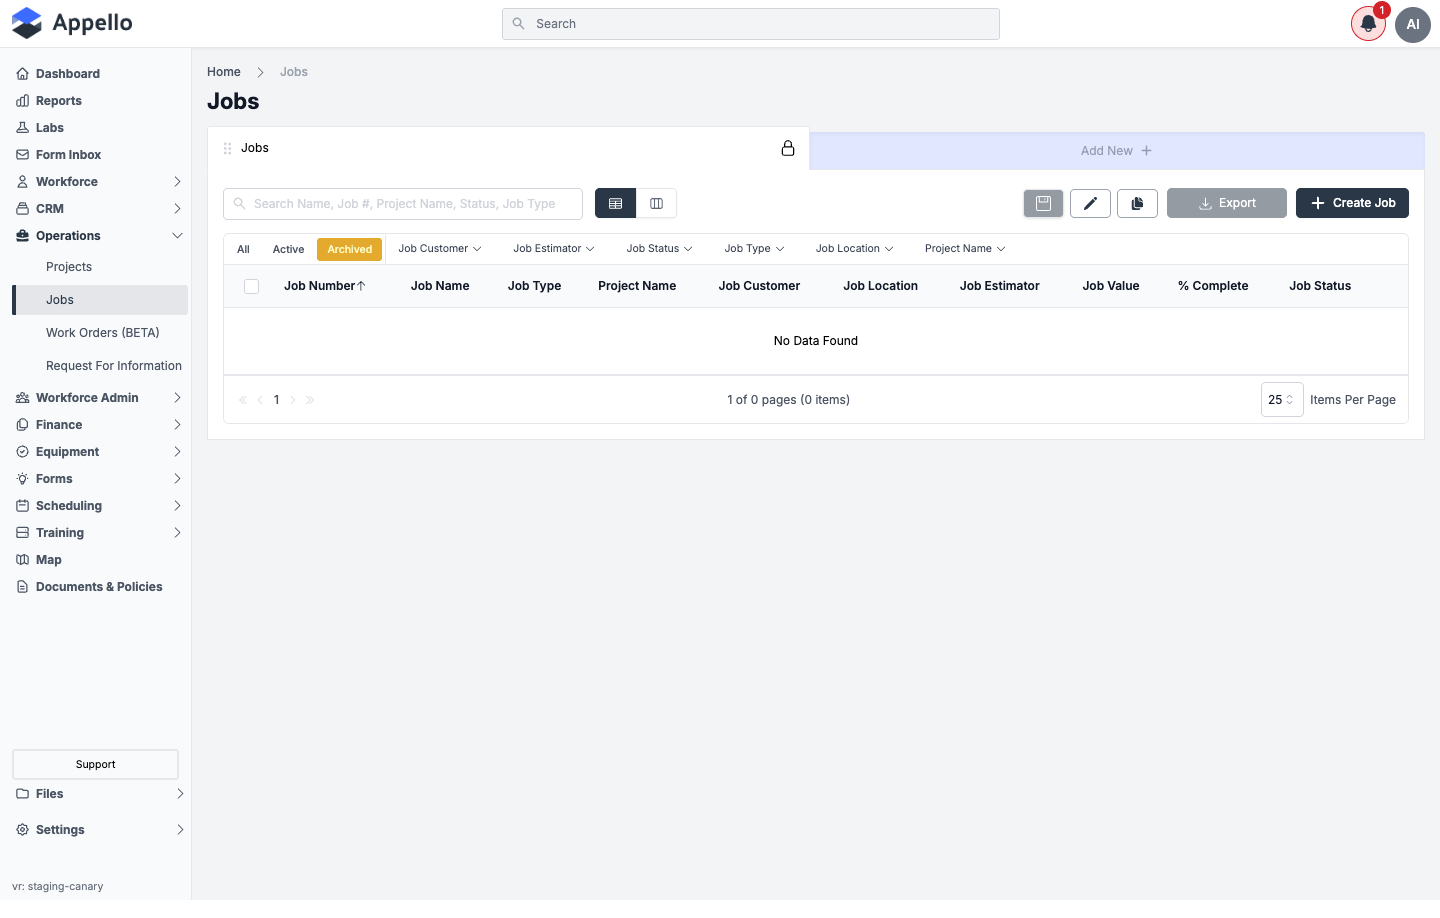Toggle the select-all jobs checkbox
The image size is (1440, 918).
[252, 286]
